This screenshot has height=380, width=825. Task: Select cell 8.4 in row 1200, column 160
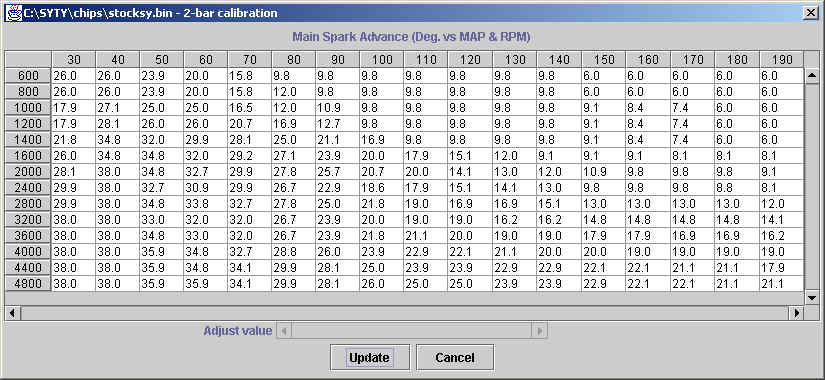click(648, 124)
